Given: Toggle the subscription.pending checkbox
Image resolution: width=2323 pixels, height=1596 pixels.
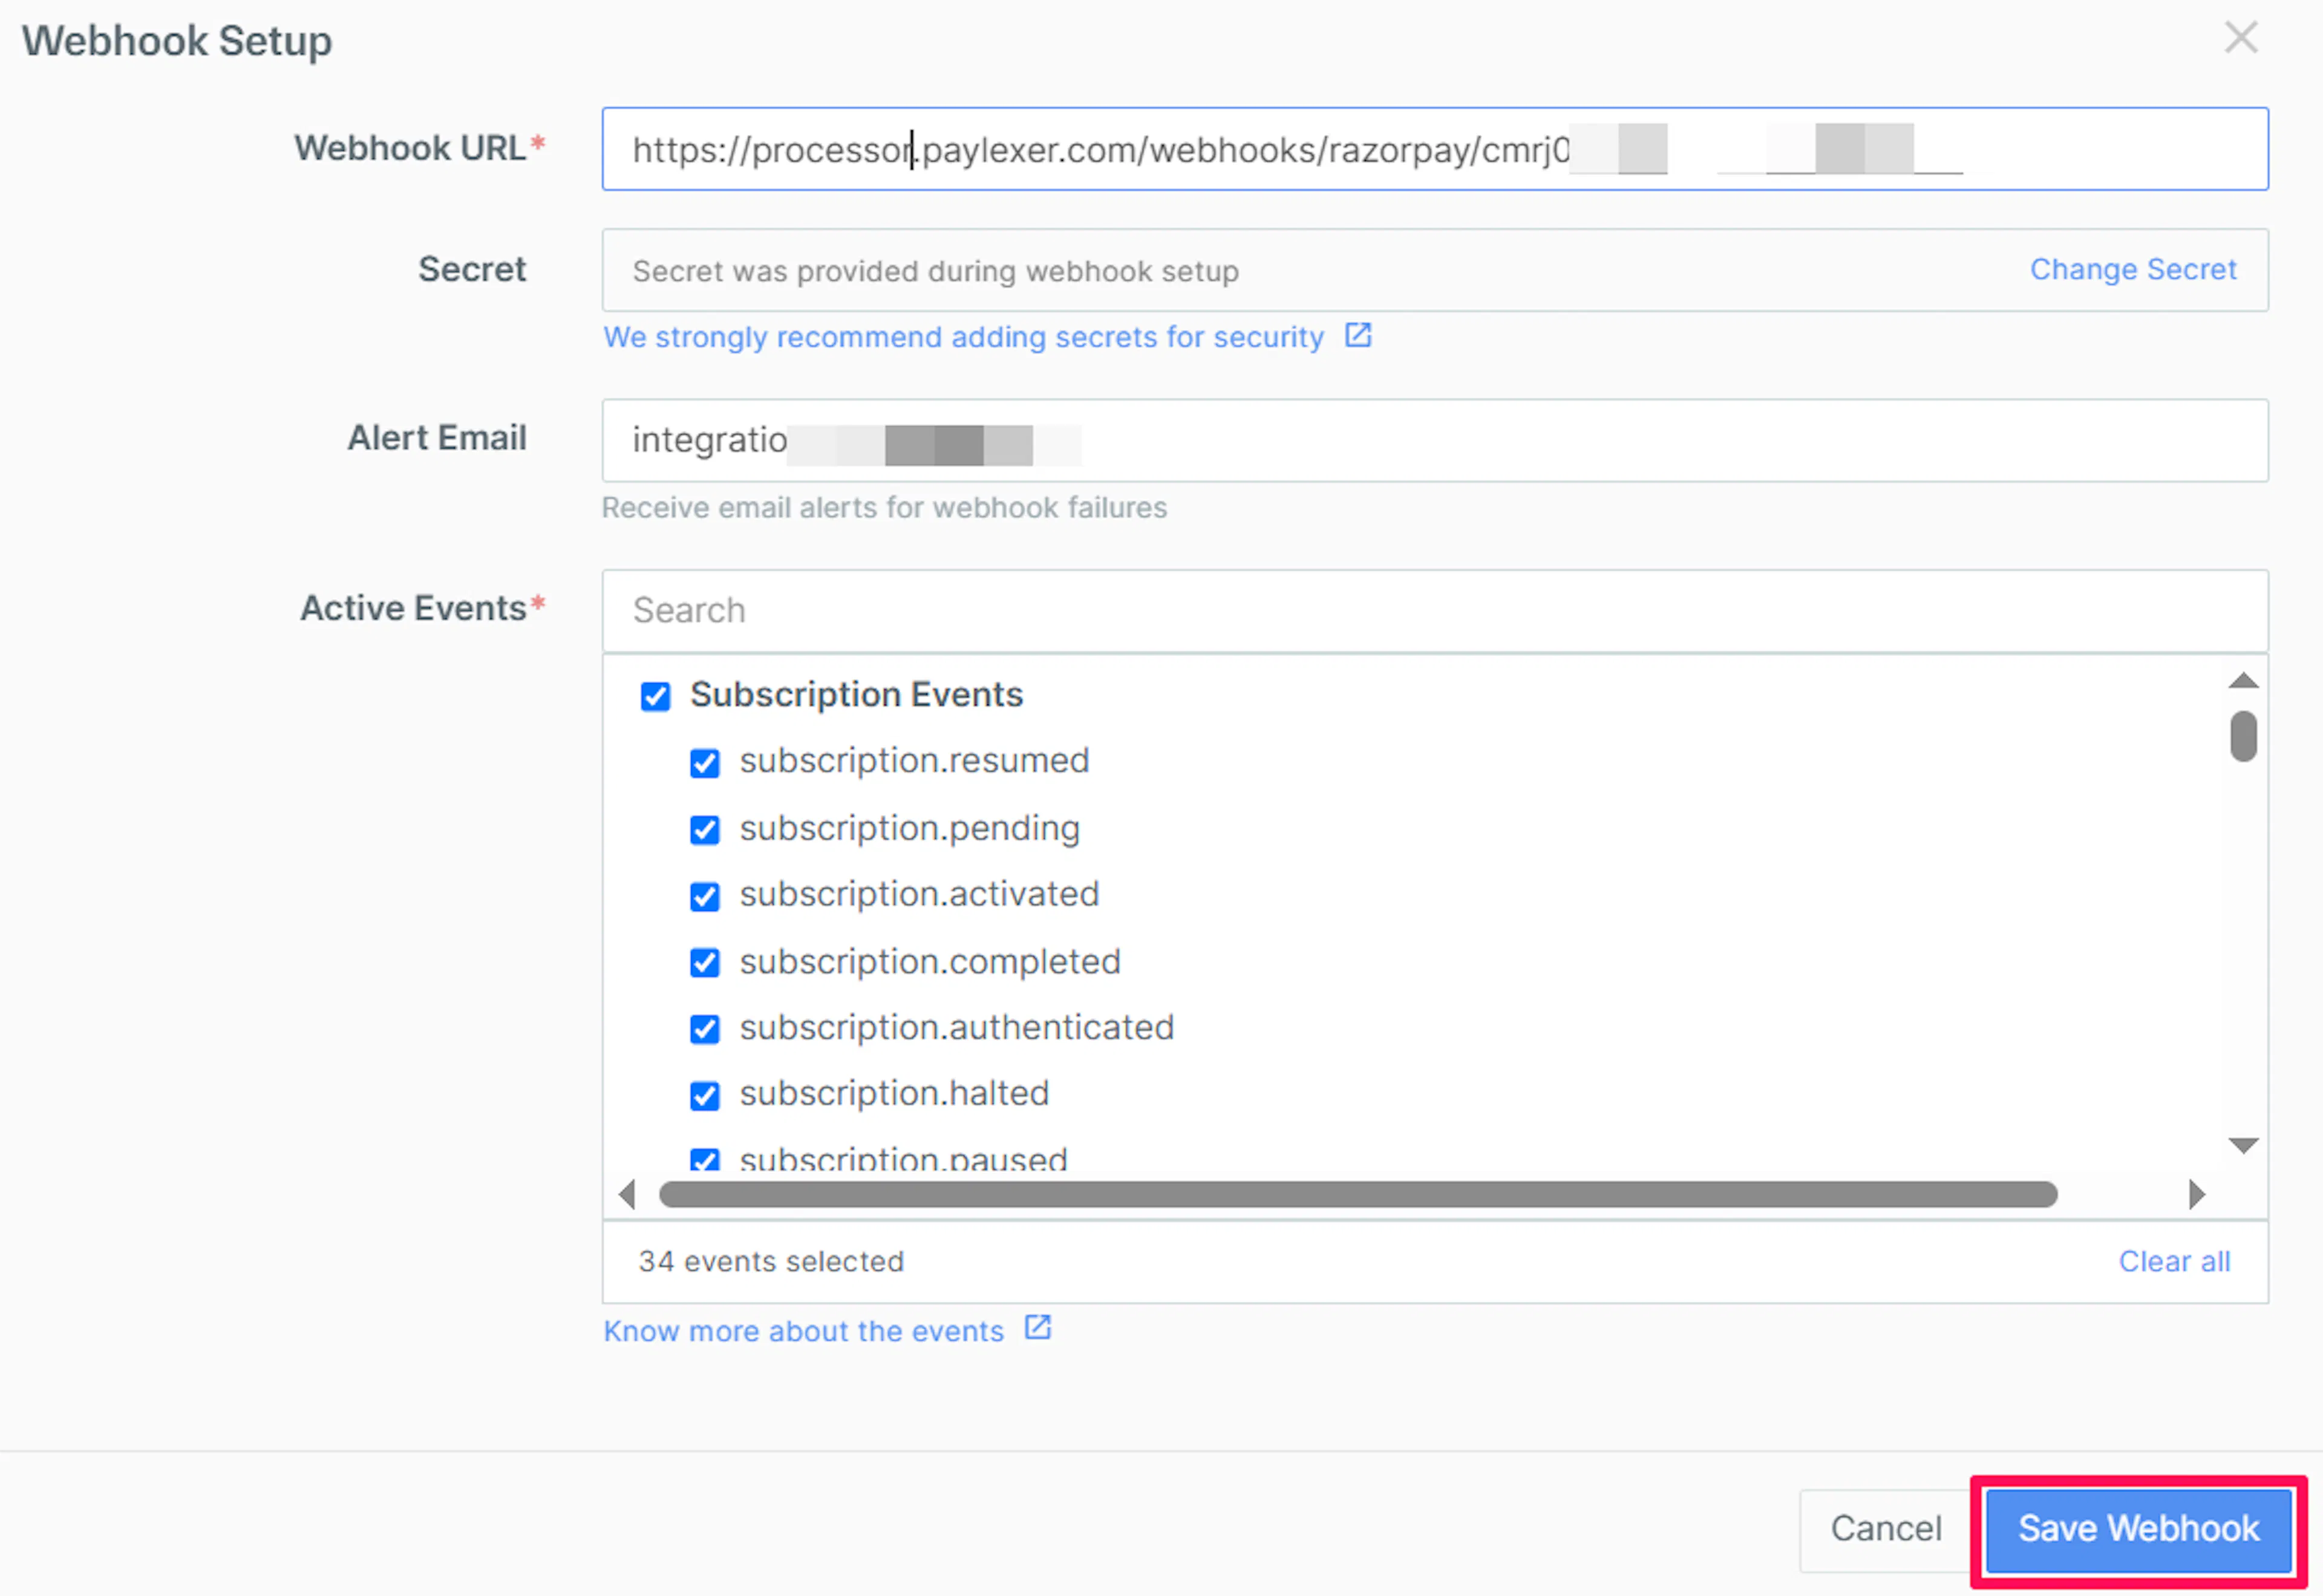Looking at the screenshot, I should [x=705, y=830].
